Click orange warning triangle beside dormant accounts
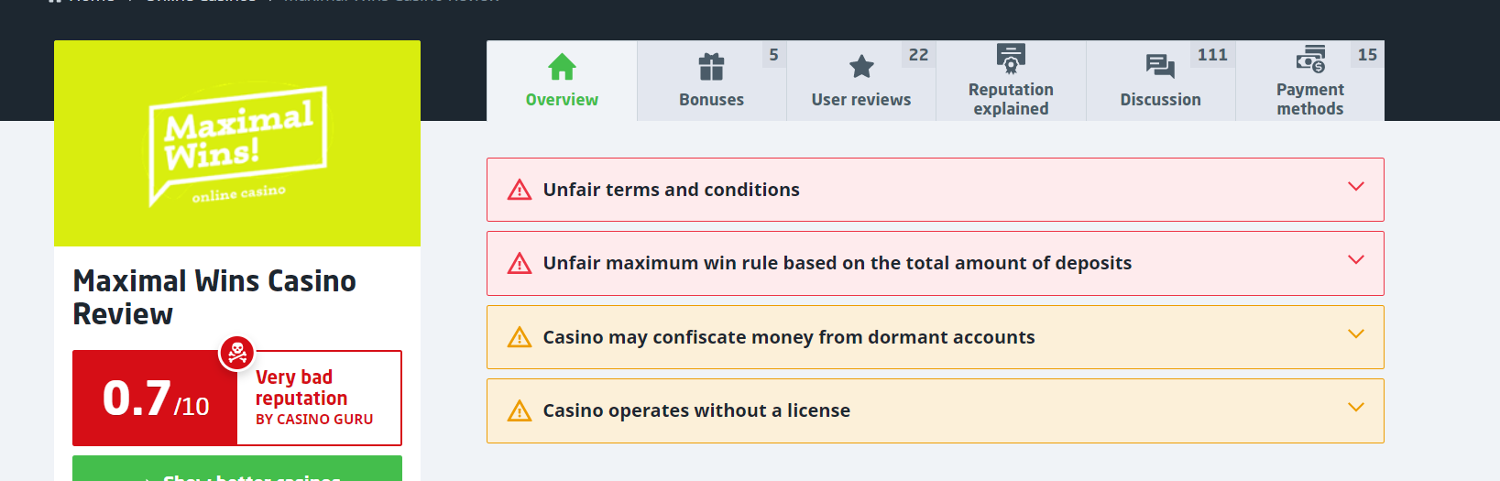 click(x=519, y=337)
